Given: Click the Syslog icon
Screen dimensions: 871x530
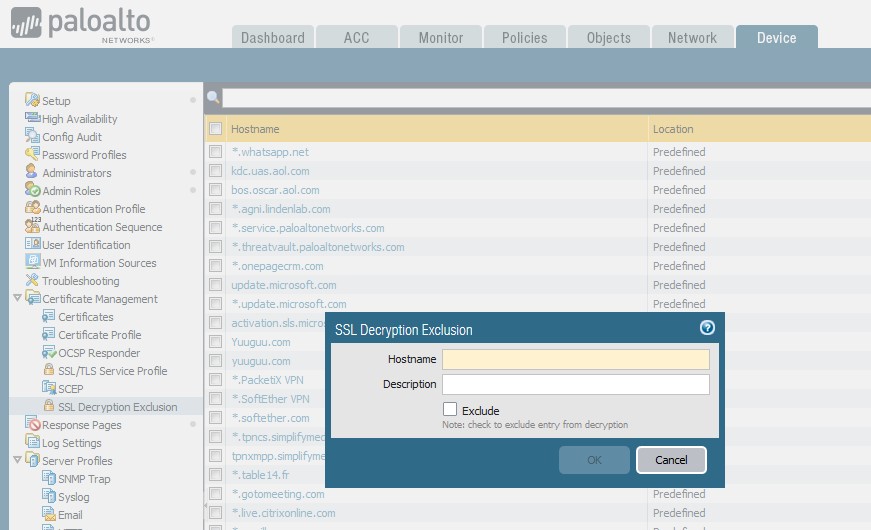Looking at the screenshot, I should click(49, 496).
